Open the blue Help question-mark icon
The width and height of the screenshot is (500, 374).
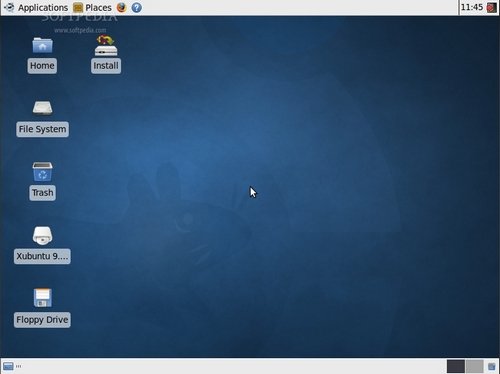point(136,7)
